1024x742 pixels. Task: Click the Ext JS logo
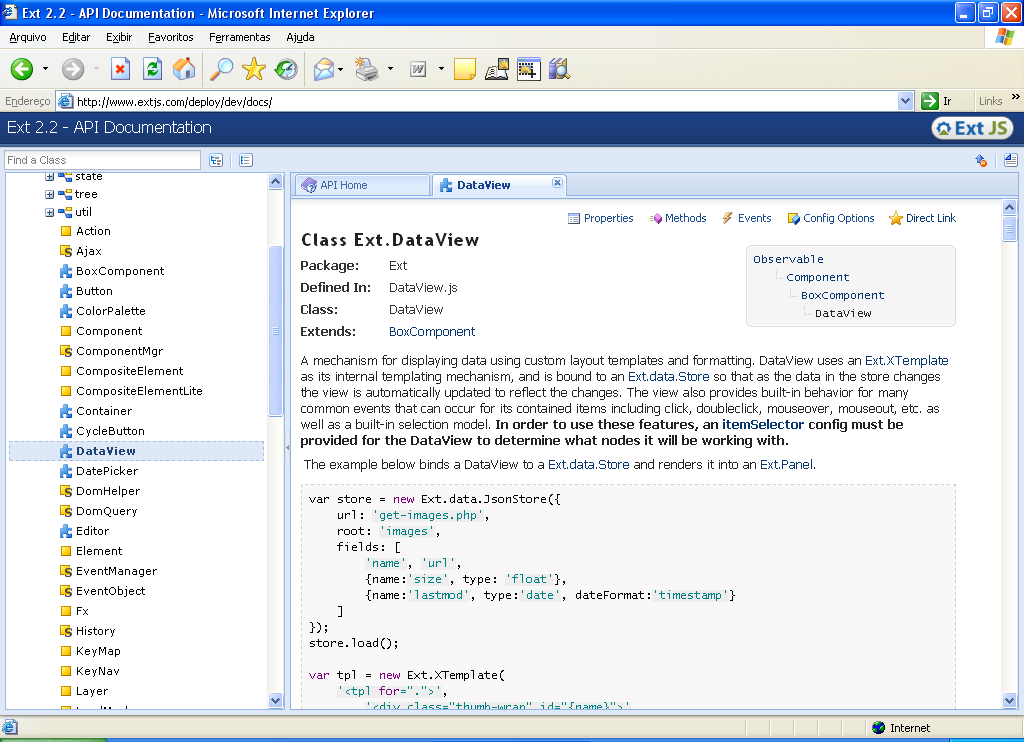(x=972, y=128)
